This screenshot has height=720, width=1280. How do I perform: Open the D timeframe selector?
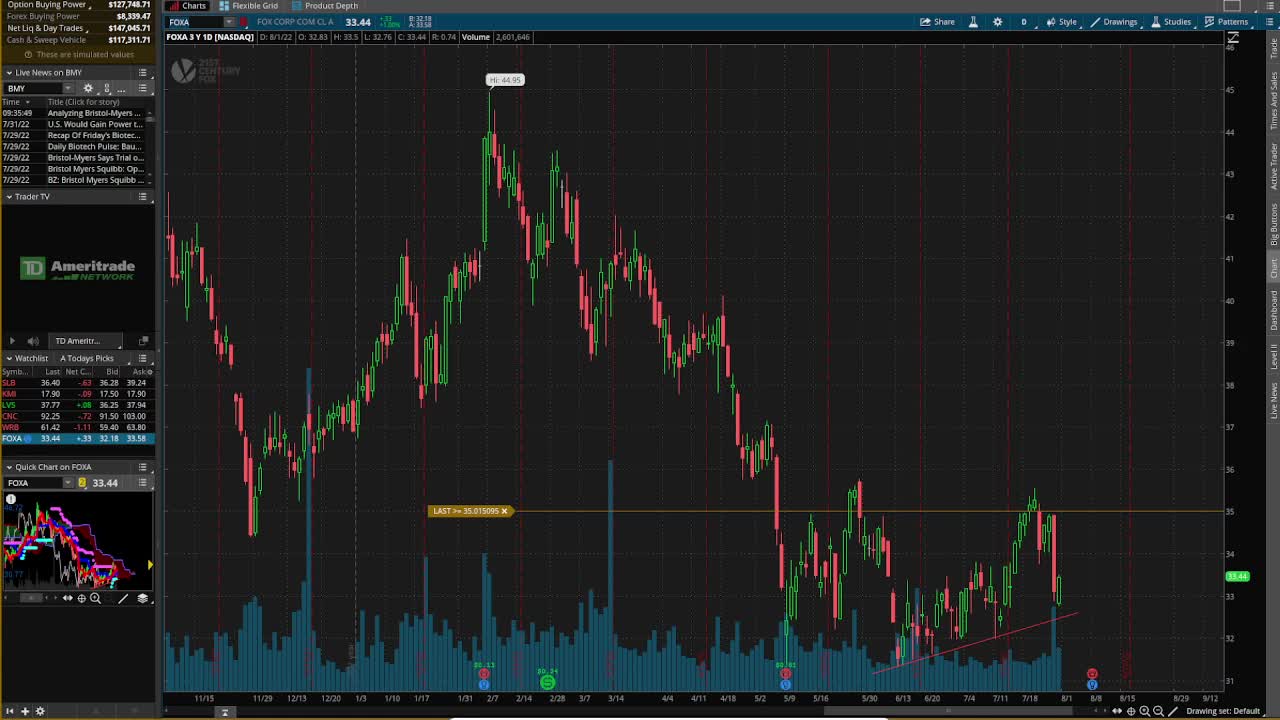click(1023, 22)
